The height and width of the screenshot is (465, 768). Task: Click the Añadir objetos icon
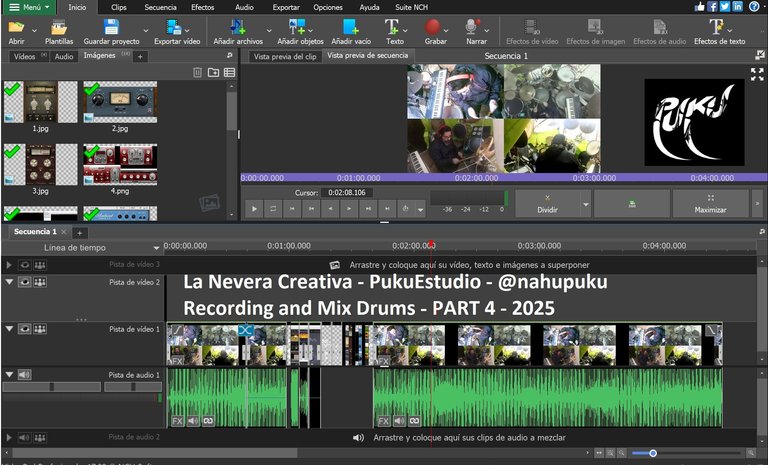click(297, 27)
